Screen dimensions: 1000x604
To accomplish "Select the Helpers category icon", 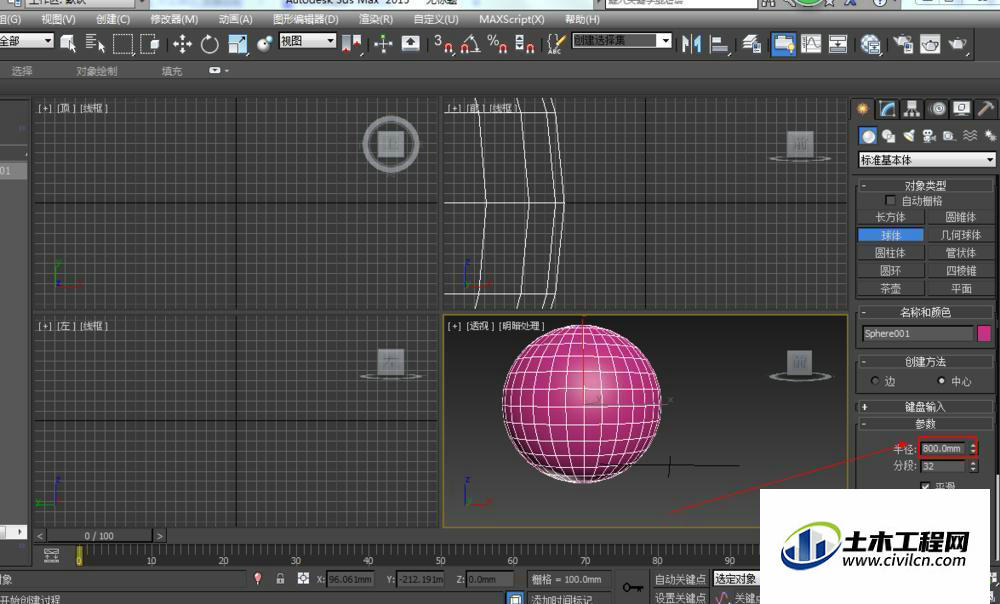I will [x=950, y=136].
